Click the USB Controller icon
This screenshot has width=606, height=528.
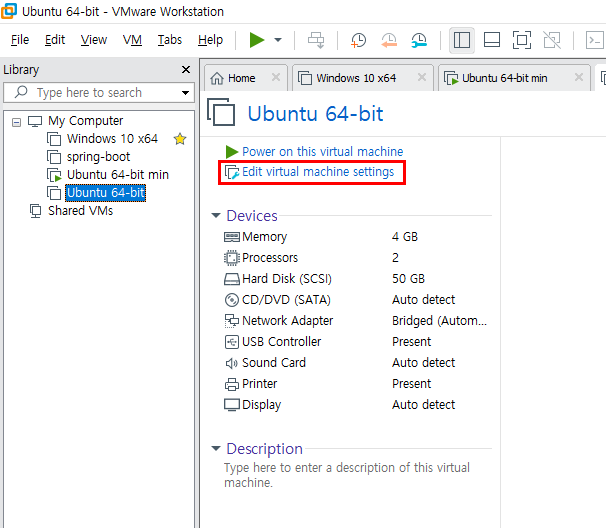click(x=232, y=342)
